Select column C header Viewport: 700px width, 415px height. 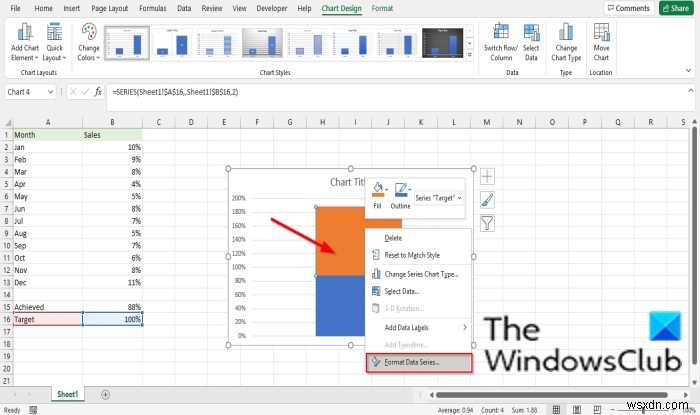(x=158, y=122)
